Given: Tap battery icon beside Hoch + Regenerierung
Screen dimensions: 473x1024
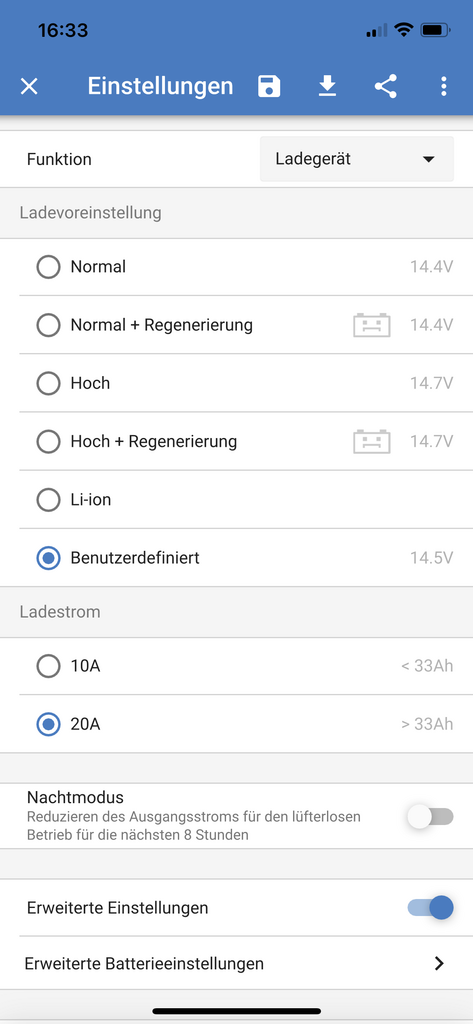Looking at the screenshot, I should pyautogui.click(x=372, y=441).
